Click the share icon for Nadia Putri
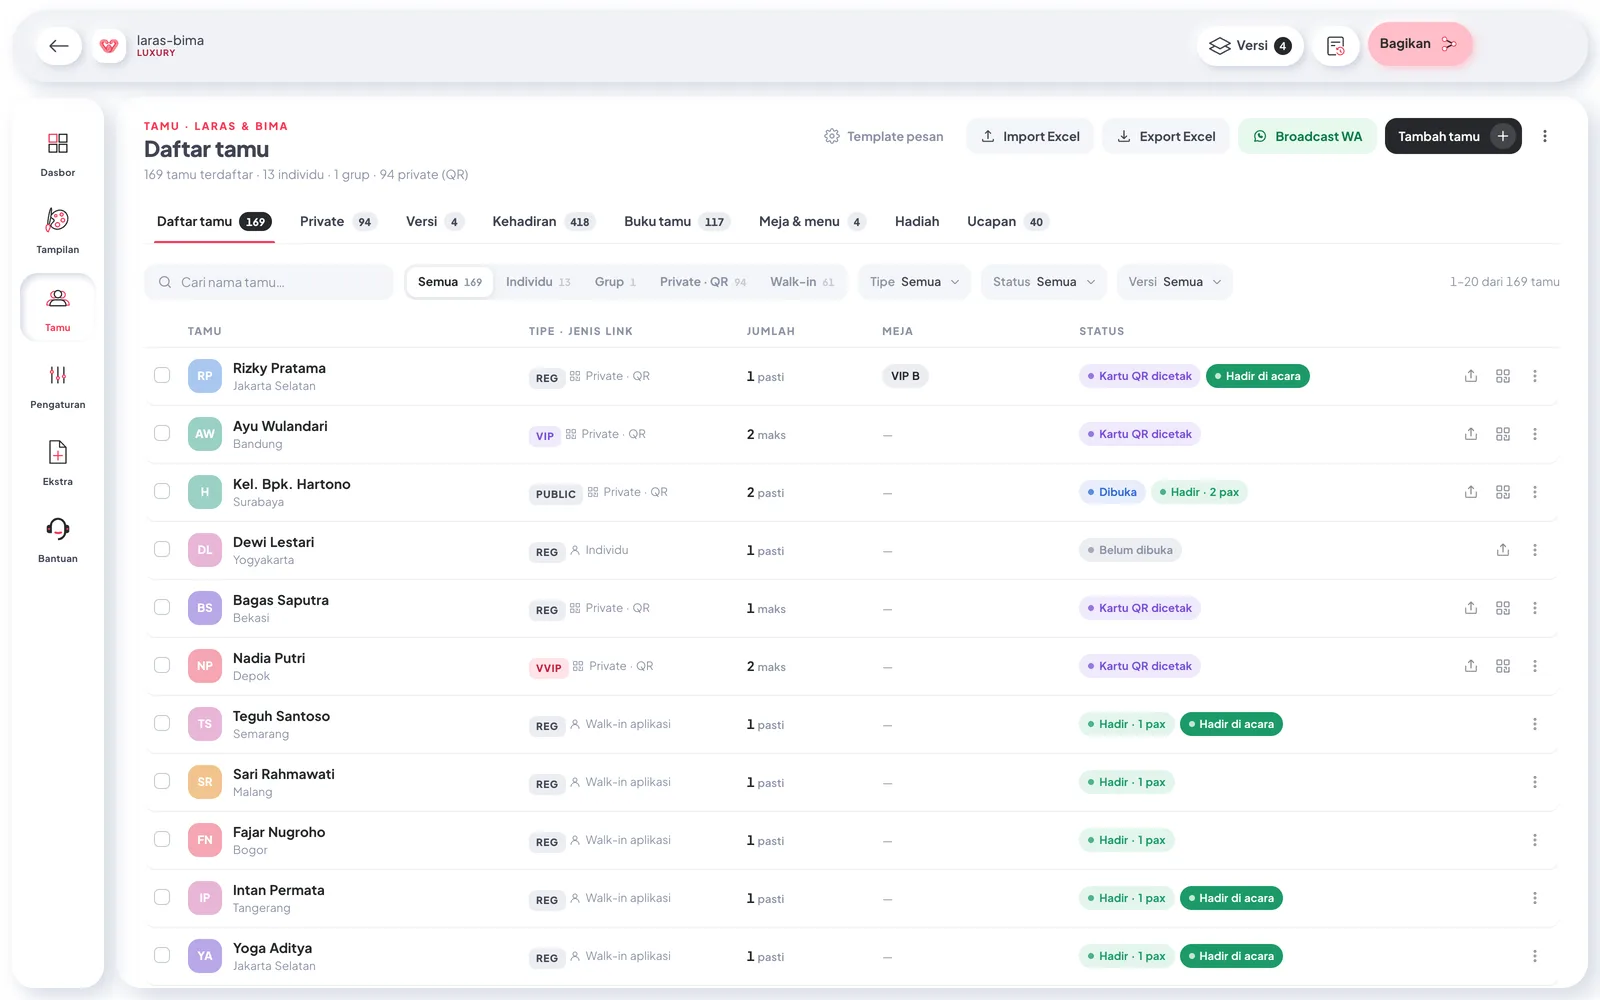Screen dimensions: 1600x1000 tap(1471, 666)
